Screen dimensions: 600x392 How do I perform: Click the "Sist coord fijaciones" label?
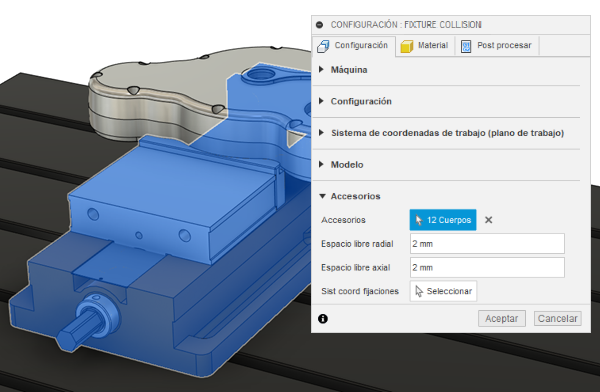click(x=360, y=291)
